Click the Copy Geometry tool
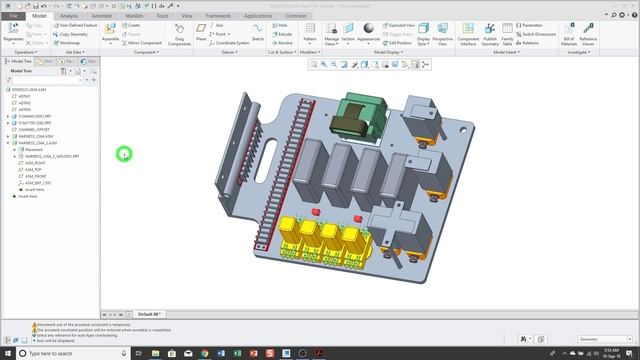640x360 pixels. [70, 34]
